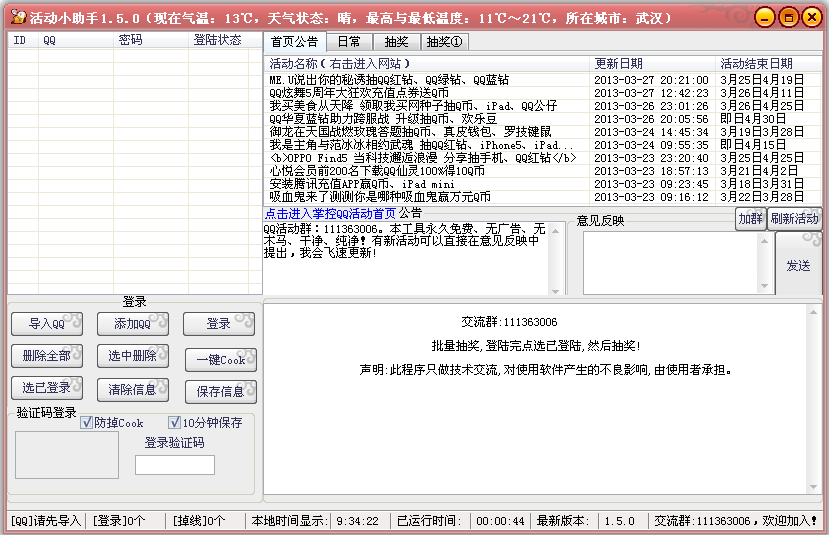Click the 一键Cook button

coord(221,360)
